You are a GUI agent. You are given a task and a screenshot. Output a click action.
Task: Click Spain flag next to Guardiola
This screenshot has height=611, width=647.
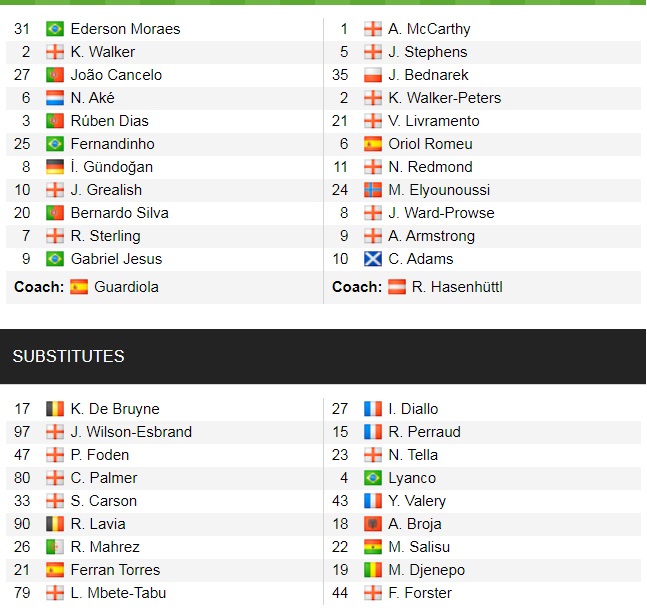(x=79, y=287)
